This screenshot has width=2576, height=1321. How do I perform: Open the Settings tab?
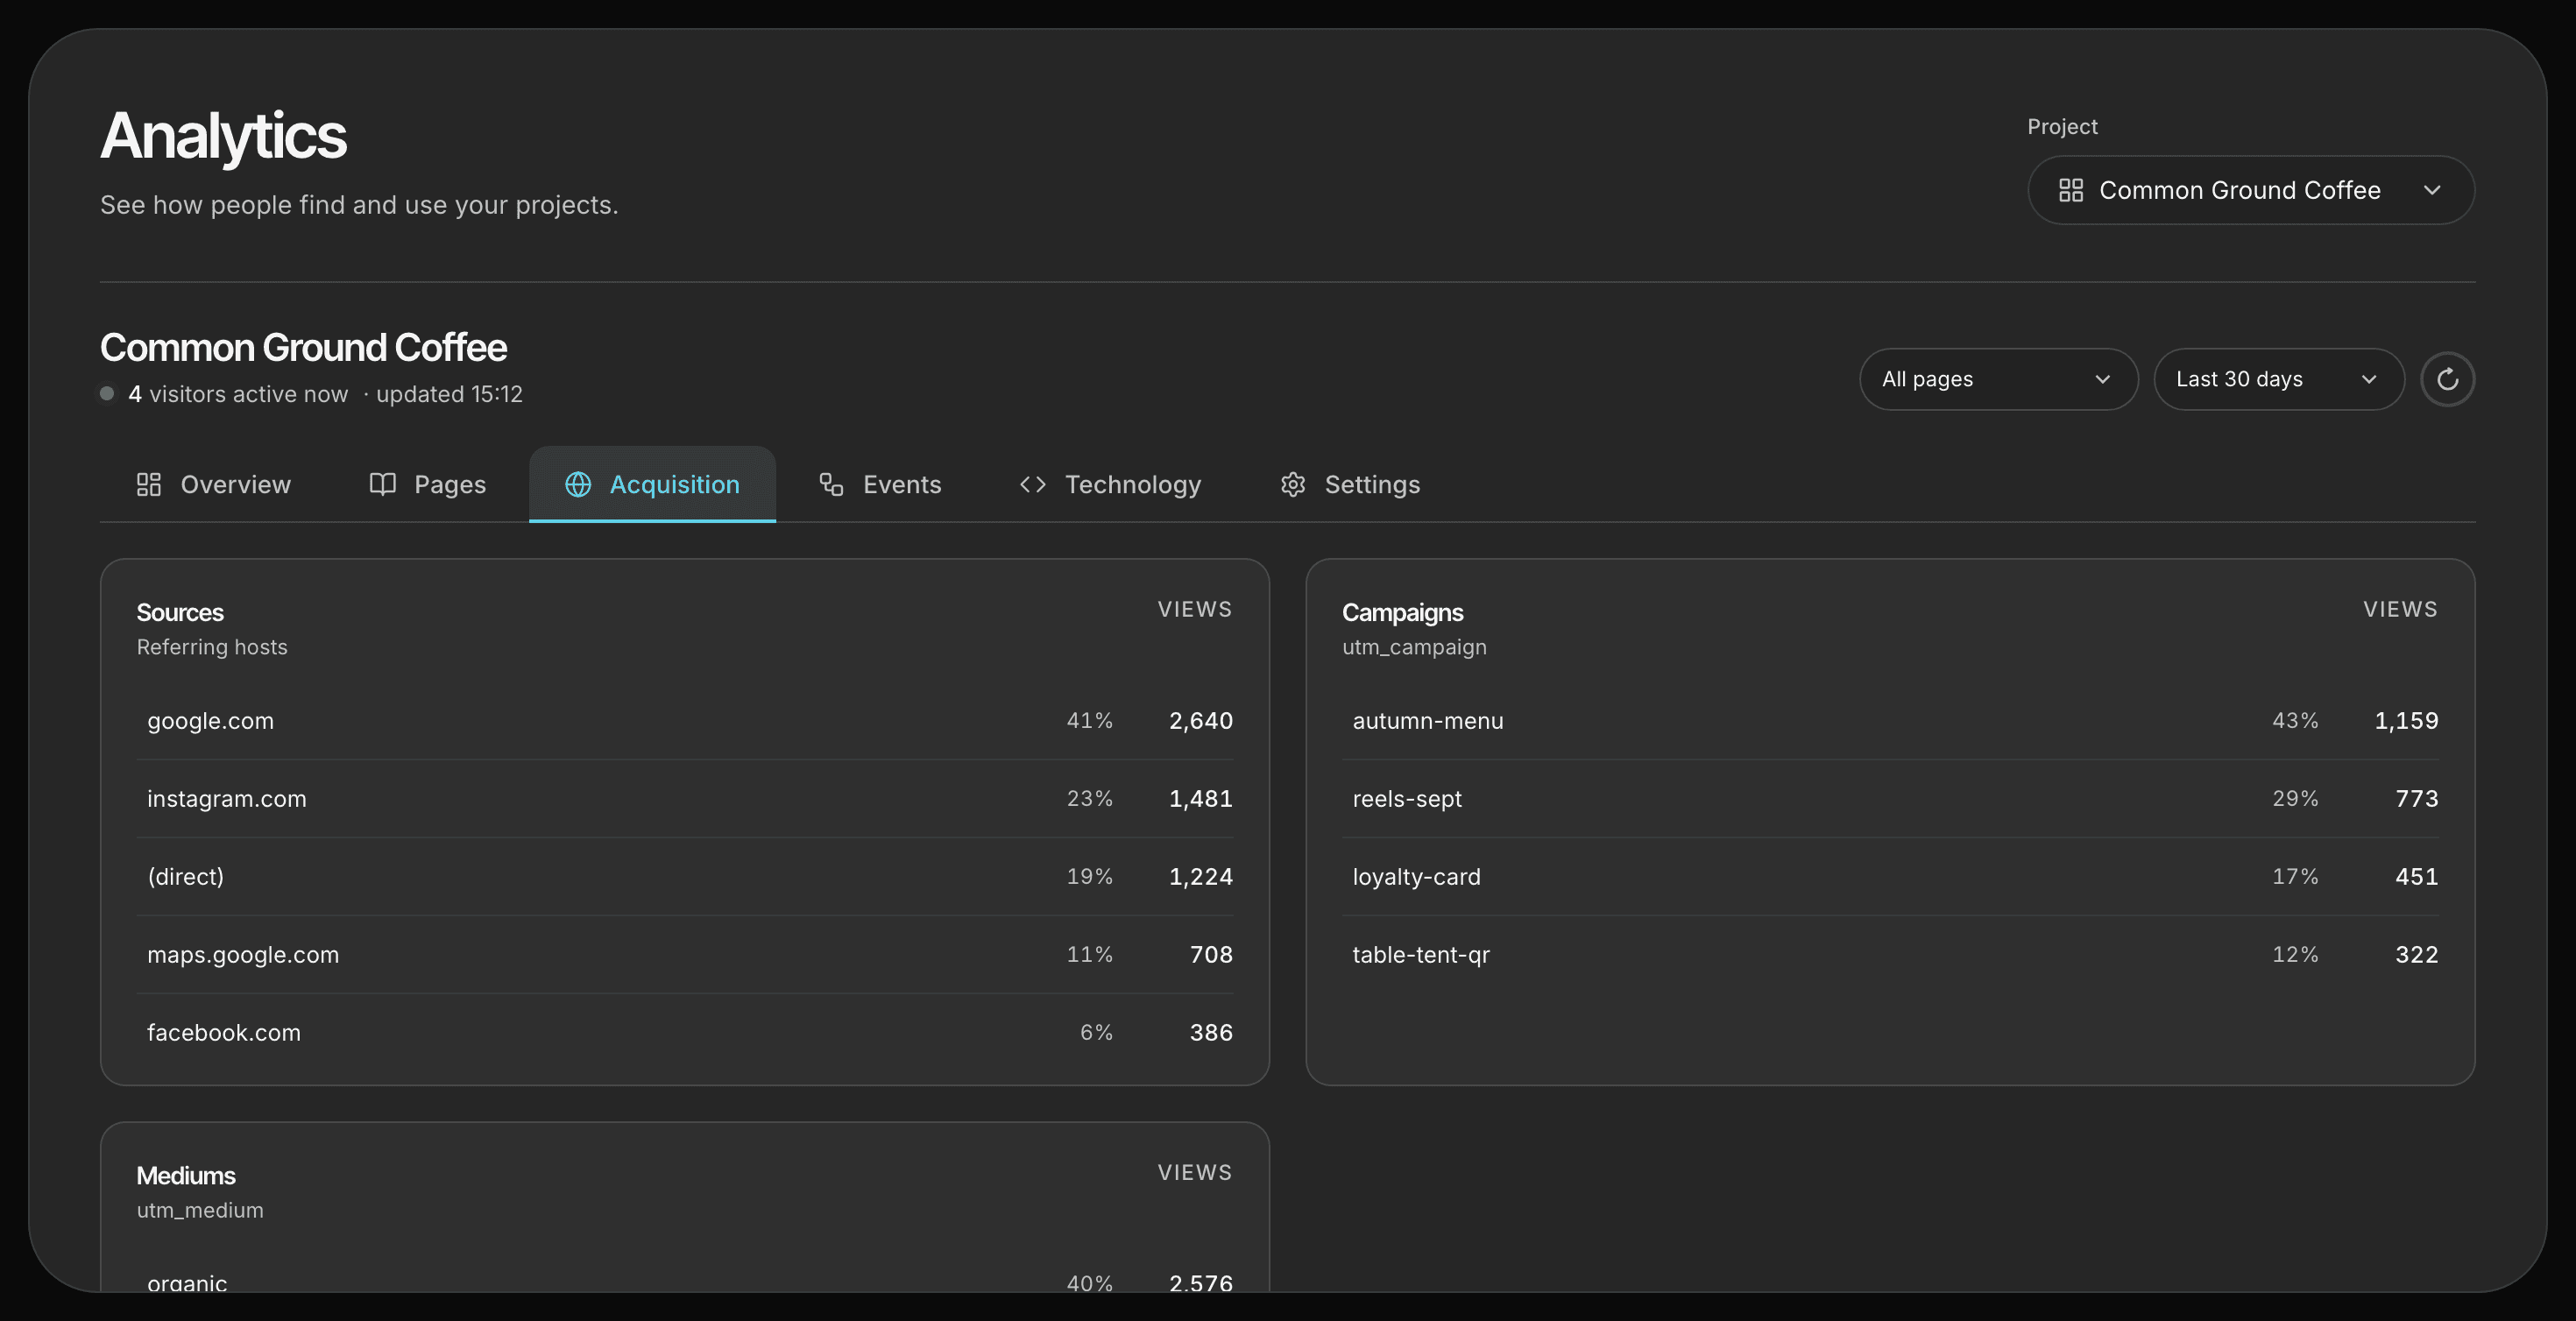coord(1350,484)
